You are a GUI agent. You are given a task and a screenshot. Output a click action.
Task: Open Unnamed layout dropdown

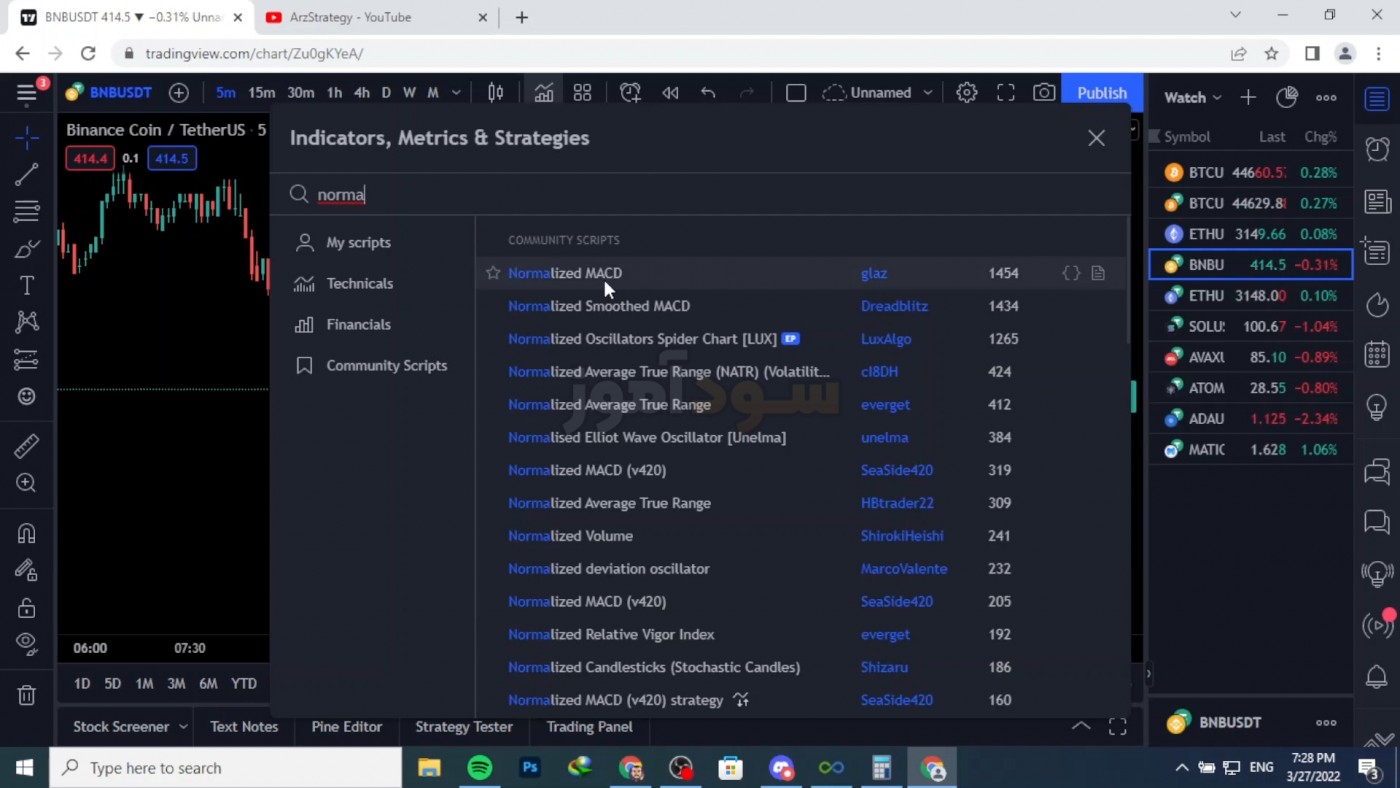878,93
